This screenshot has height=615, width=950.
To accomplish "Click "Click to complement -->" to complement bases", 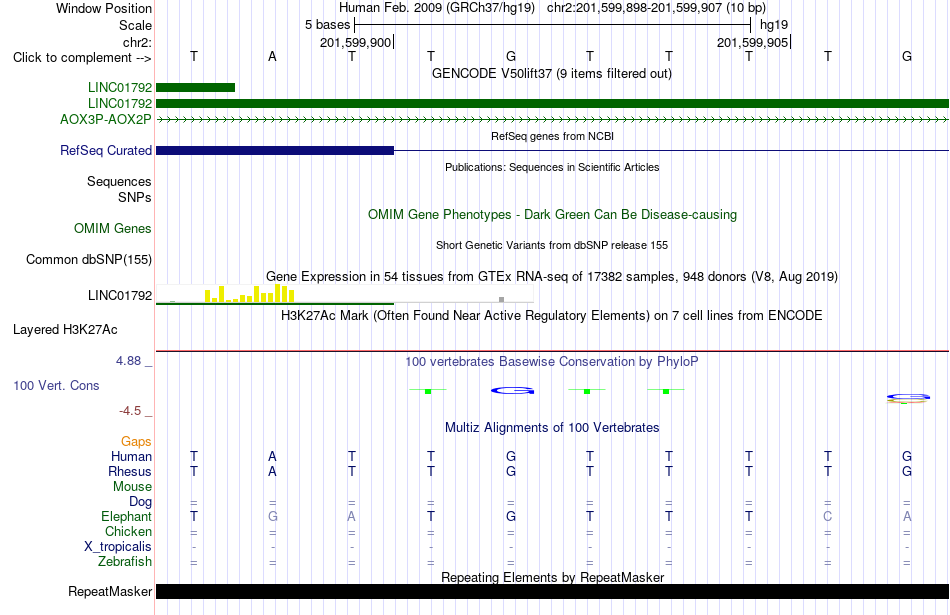I will [x=82, y=58].
